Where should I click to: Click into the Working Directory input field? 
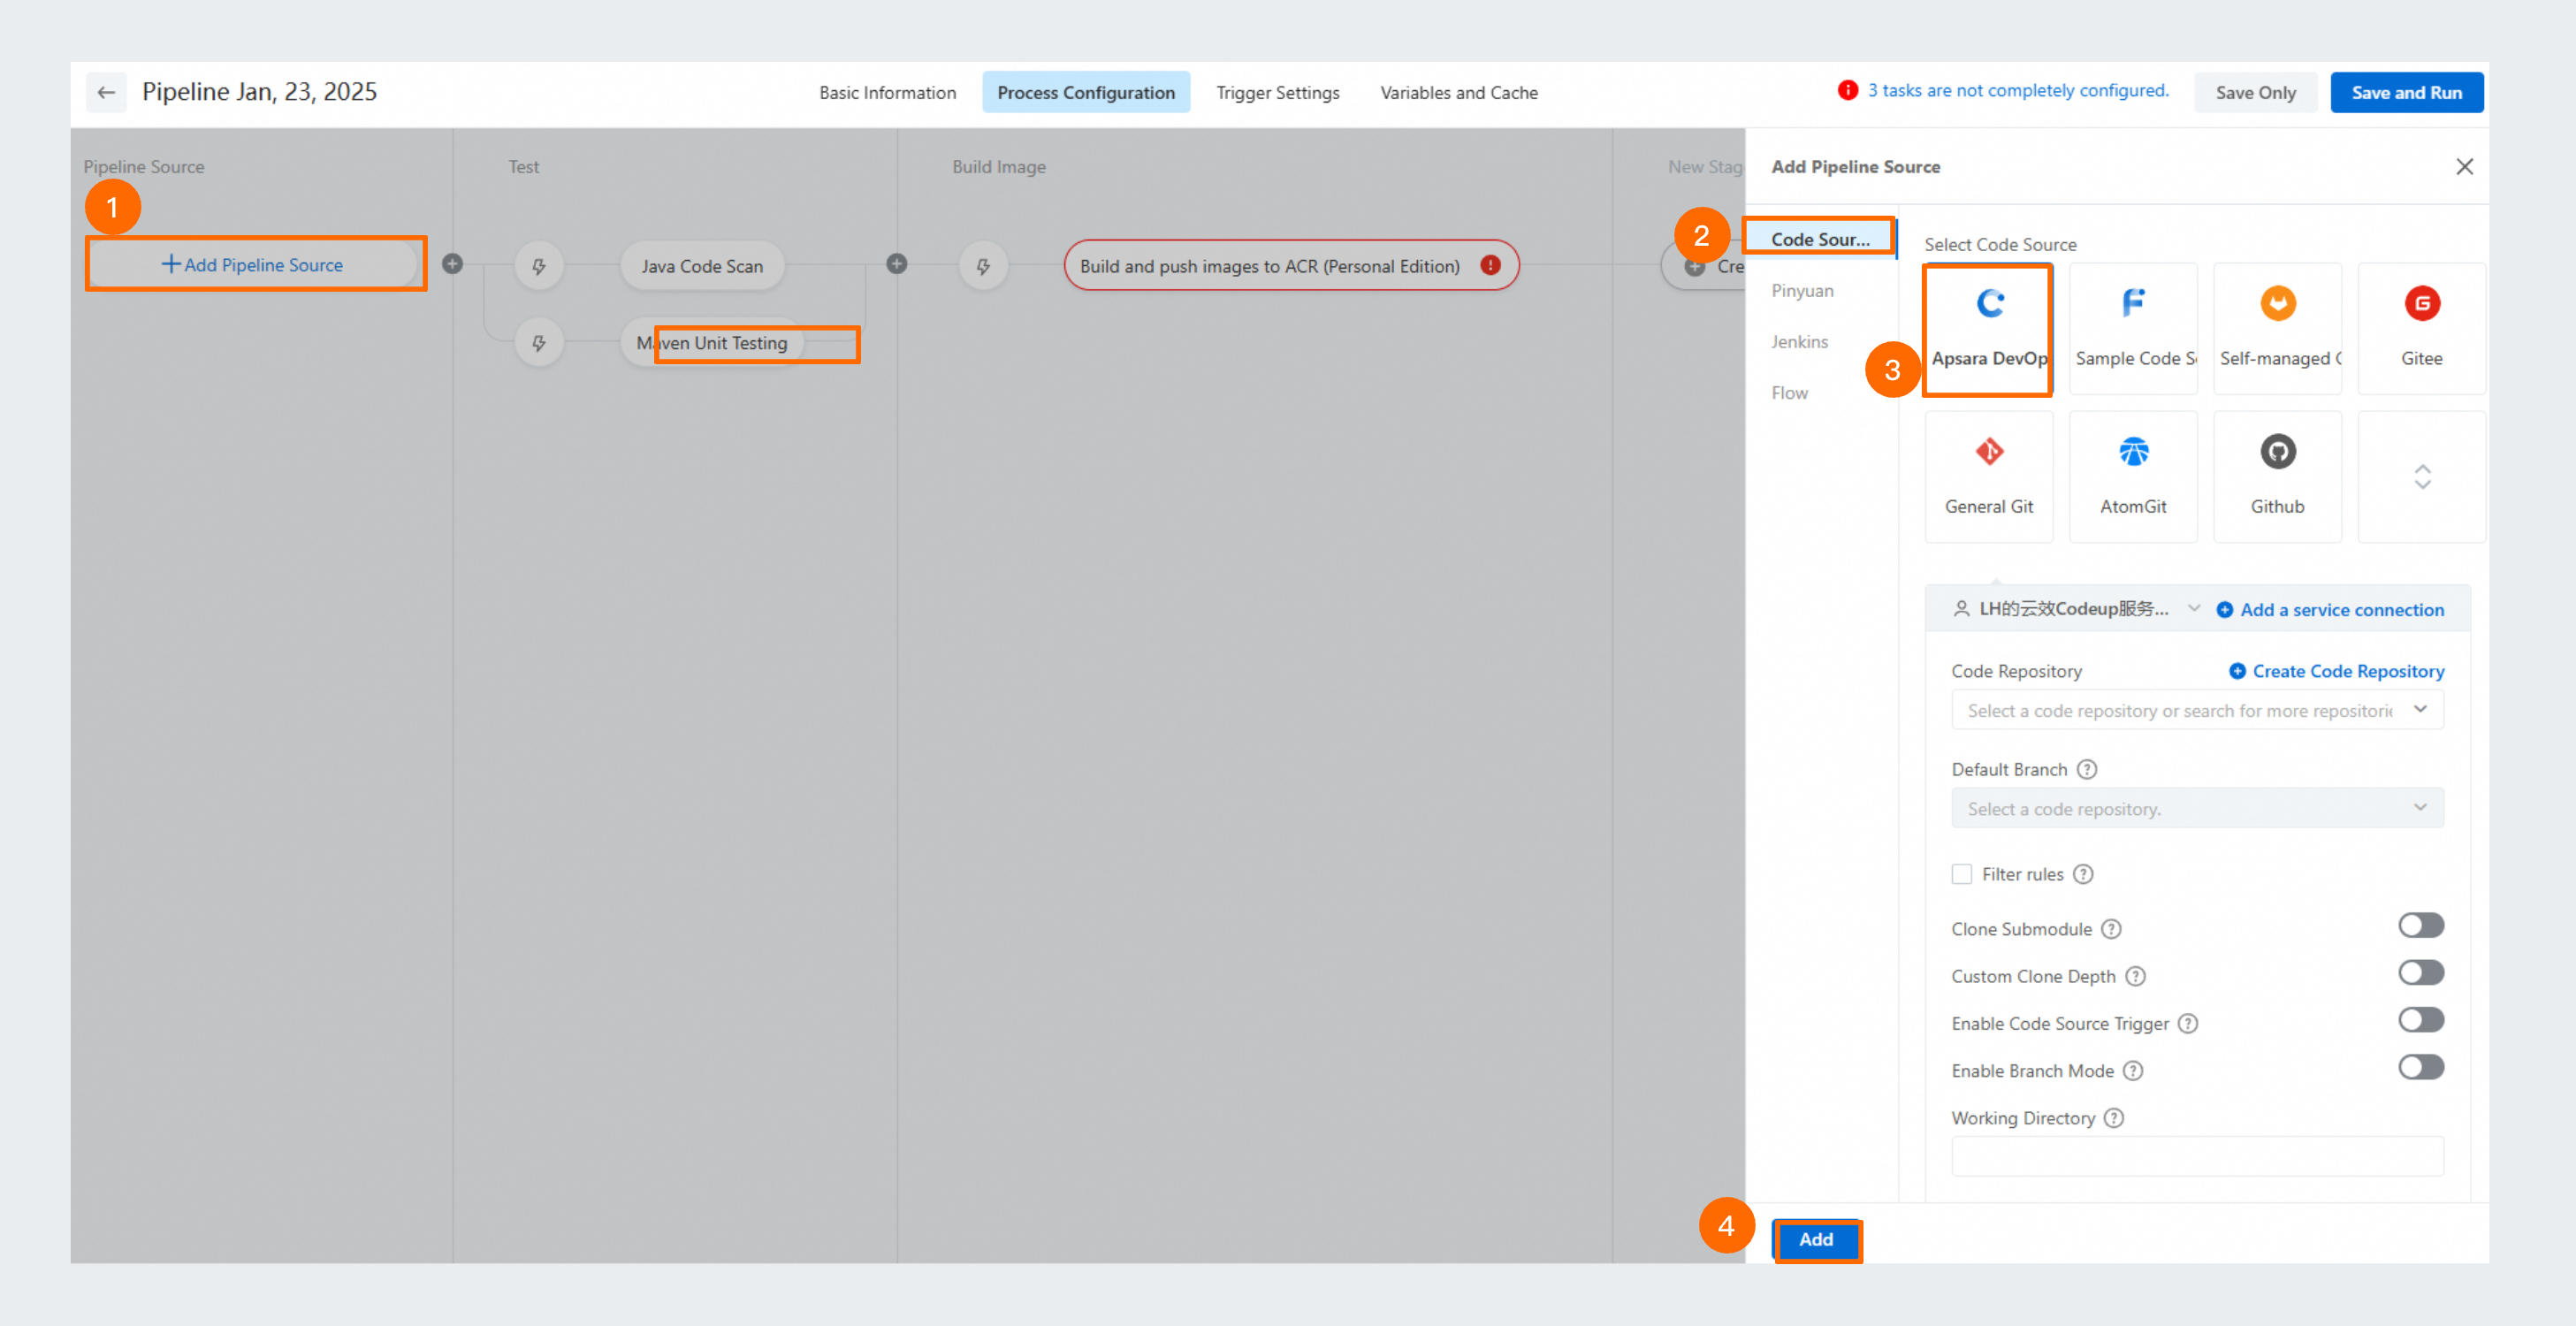pos(2197,1156)
